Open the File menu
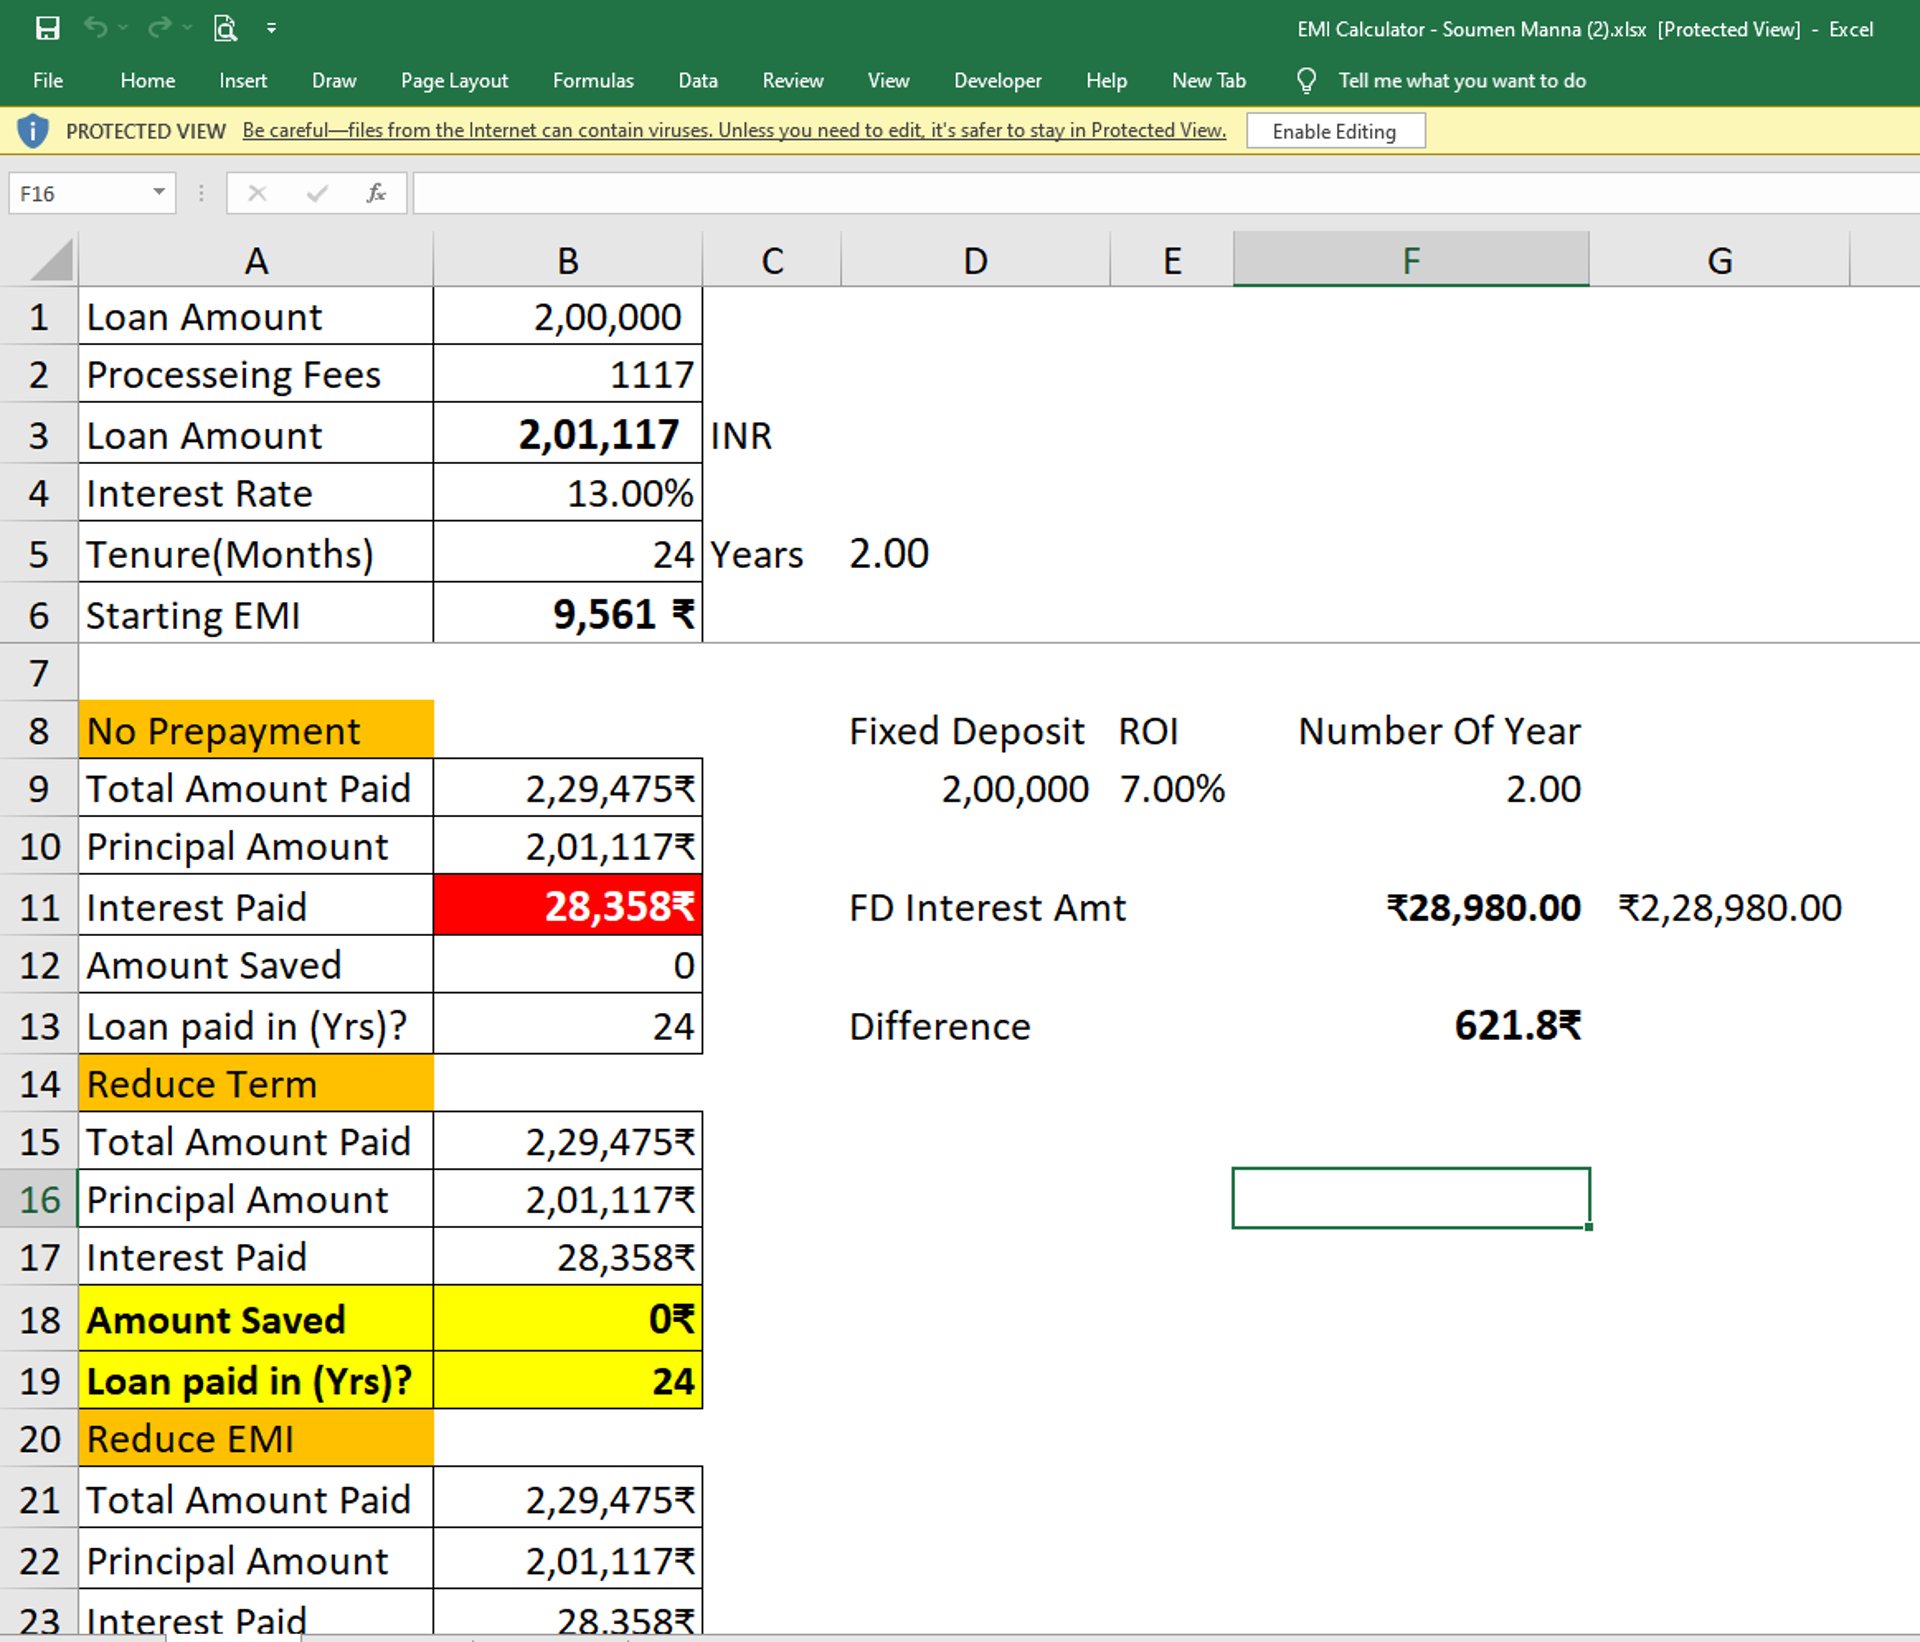Image resolution: width=1920 pixels, height=1642 pixels. (47, 80)
